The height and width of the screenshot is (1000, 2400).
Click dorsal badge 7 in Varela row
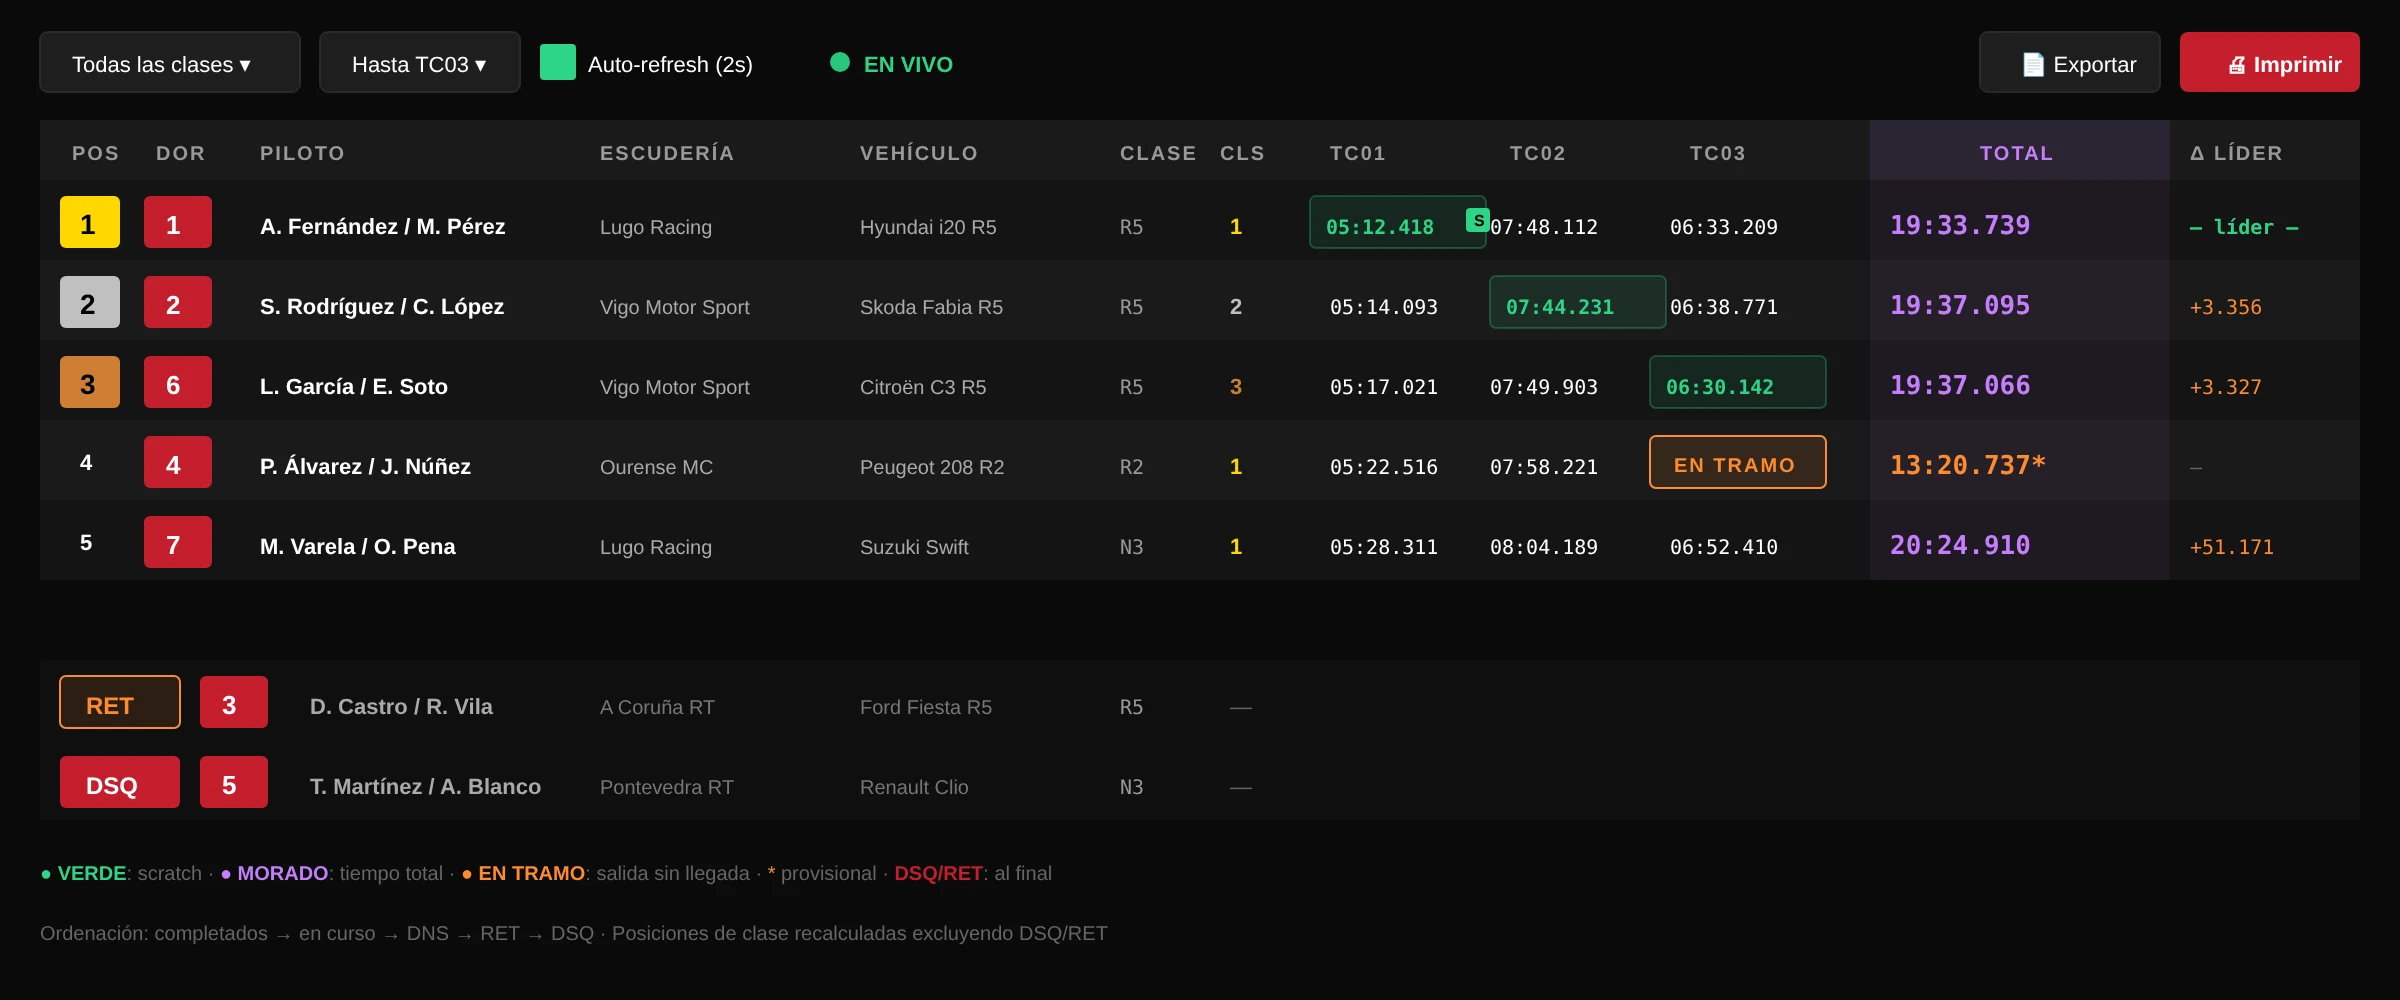178,542
